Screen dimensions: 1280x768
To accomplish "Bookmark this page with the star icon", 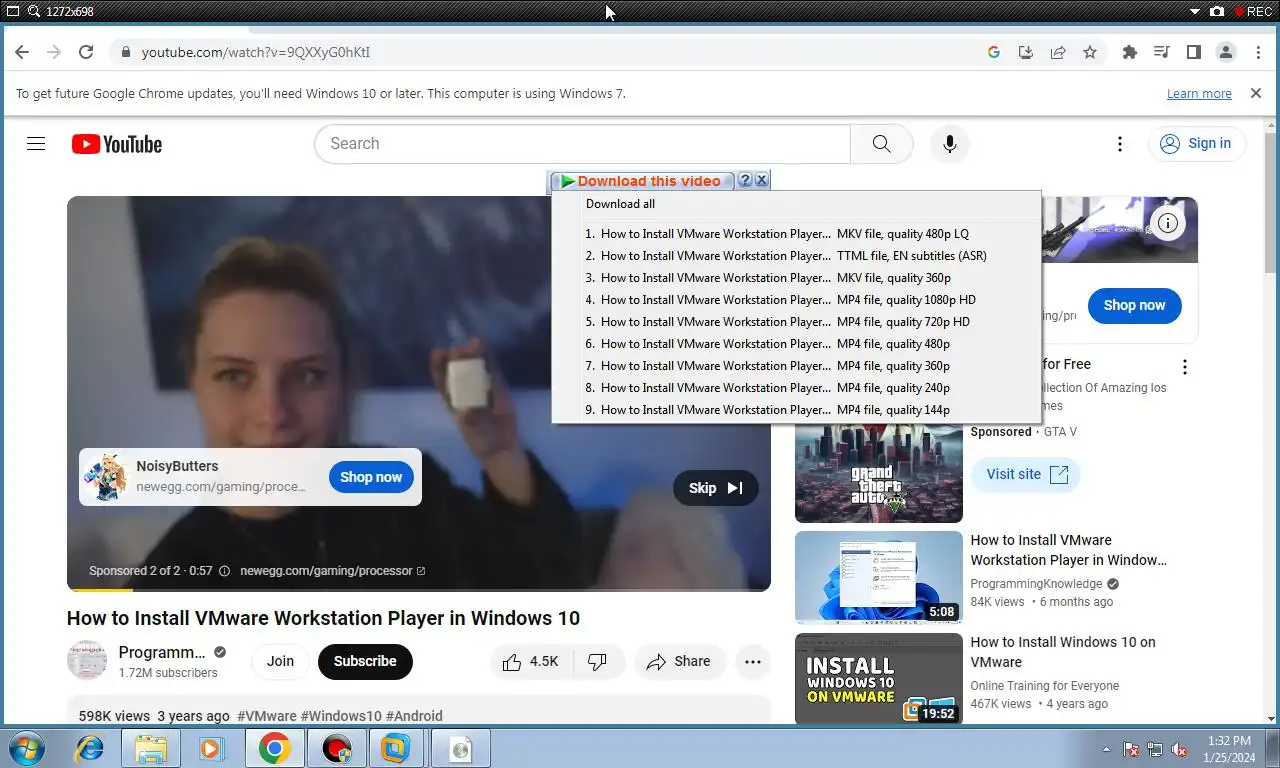I will [1090, 52].
